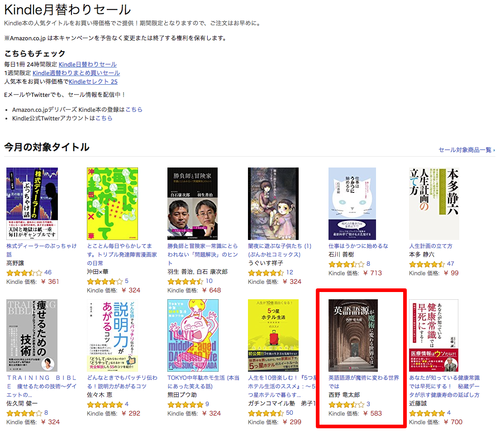Open the Kindle日替わりセール link
This screenshot has height=431, width=500.
88,64
